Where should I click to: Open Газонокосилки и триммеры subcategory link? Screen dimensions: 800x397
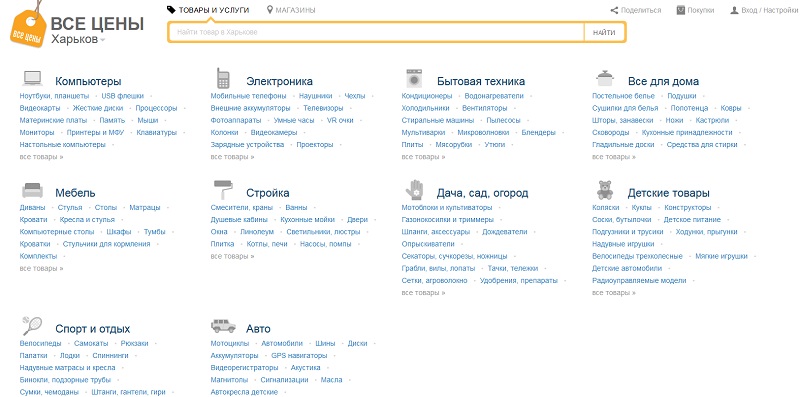[x=447, y=219]
